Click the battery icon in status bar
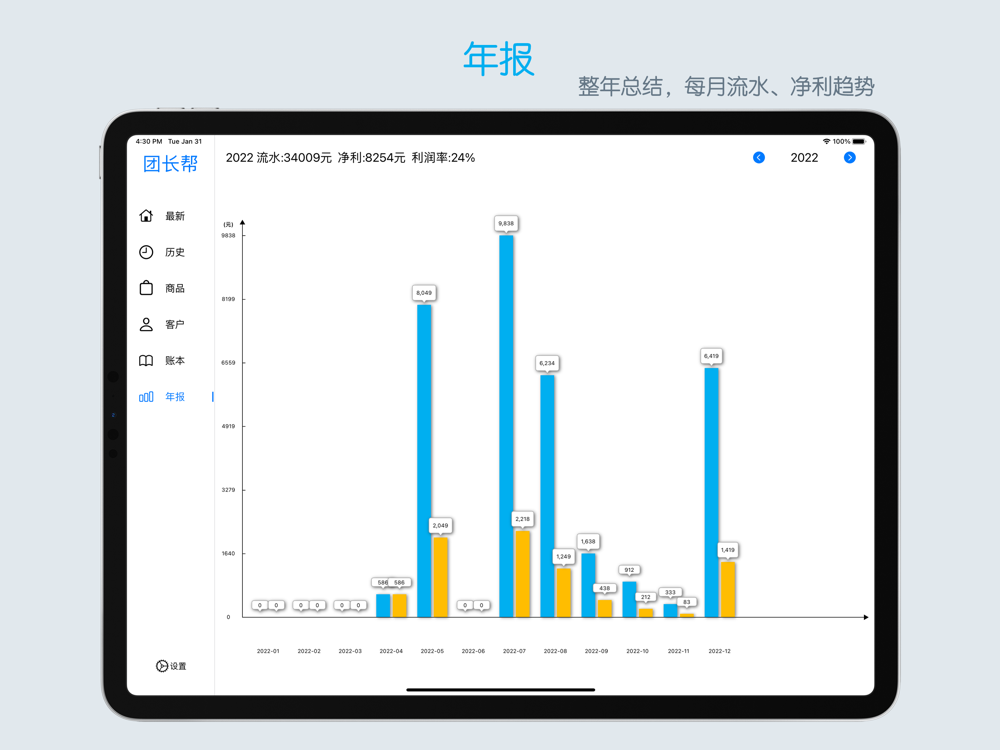The width and height of the screenshot is (1000, 750). coord(859,142)
